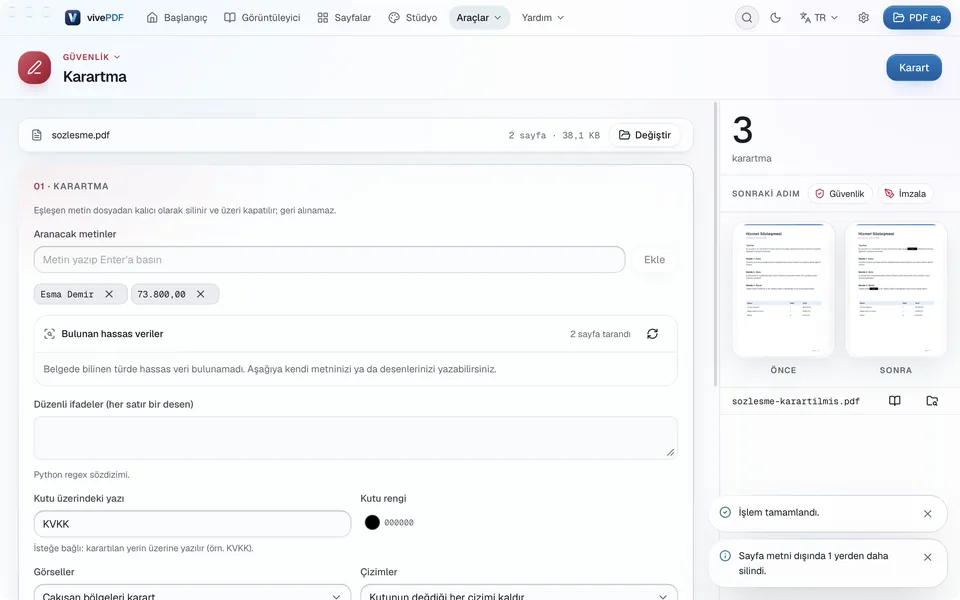
Task: Choose Güvenlik as next step
Action: [840, 193]
